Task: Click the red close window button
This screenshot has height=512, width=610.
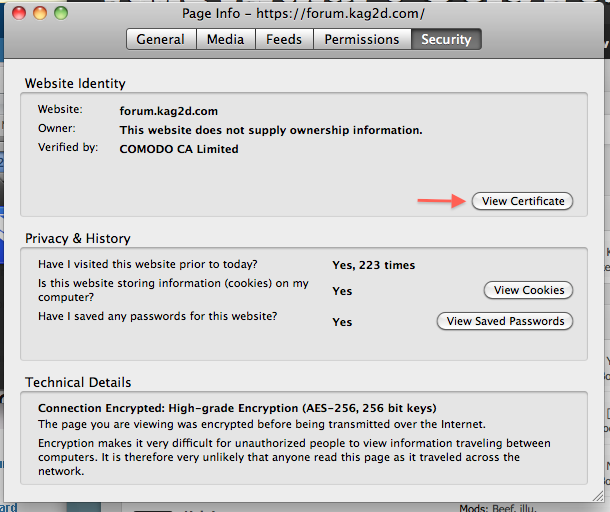Action: (x=21, y=14)
